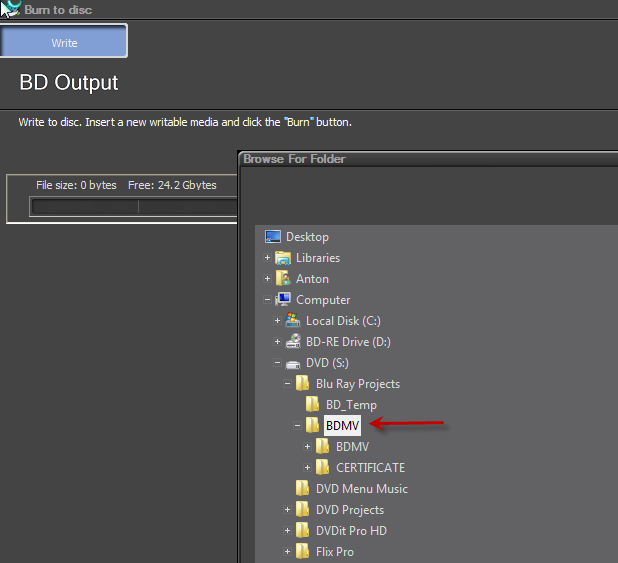This screenshot has height=563, width=618.
Task: Collapse the Computer node
Action: pos(267,300)
